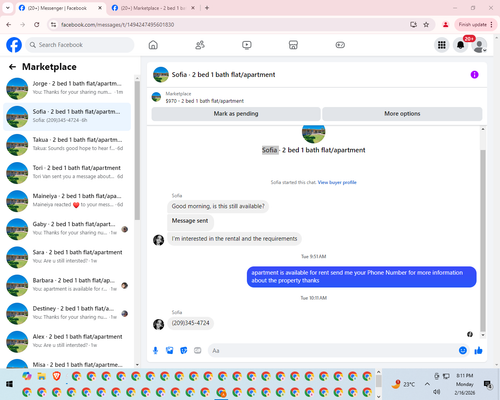The width and height of the screenshot is (500, 400).
Task: Expand the account profile menu
Action: 479,45
